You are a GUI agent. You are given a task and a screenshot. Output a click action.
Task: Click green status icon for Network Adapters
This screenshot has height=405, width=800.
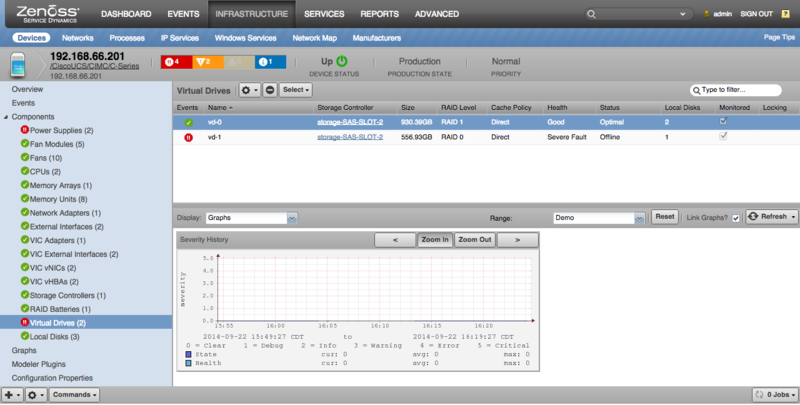(x=24, y=213)
